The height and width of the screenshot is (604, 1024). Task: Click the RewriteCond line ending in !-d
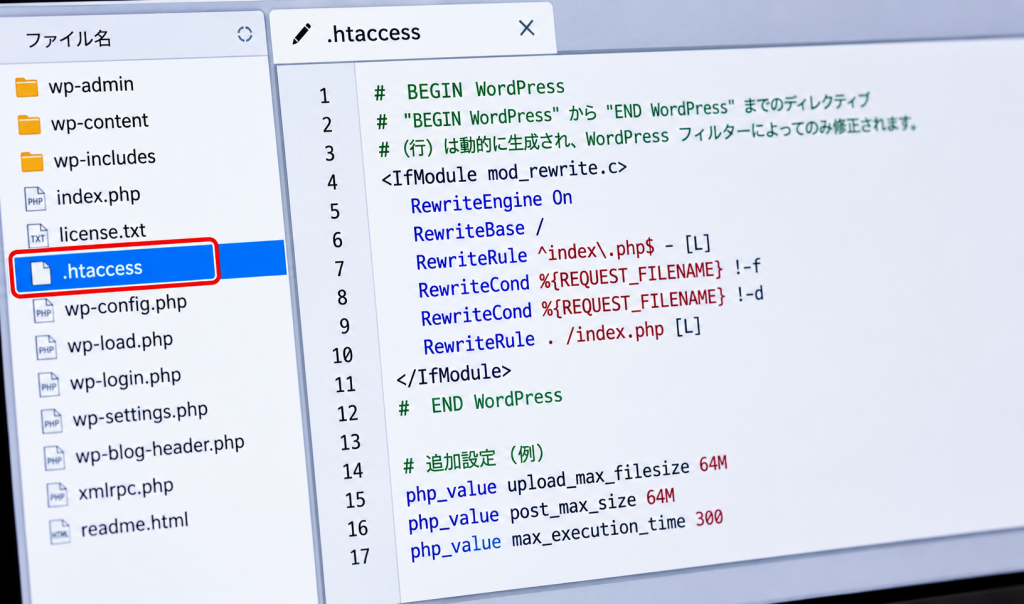592,306
